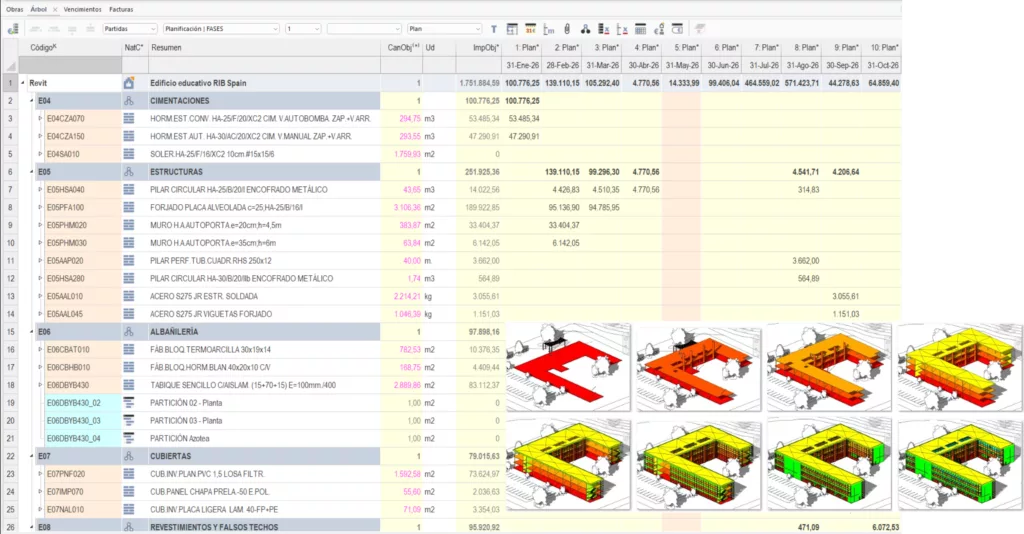Click the hierarchy nodes toolbar icon
Screen dimensions: 1024x534
(x=585, y=29)
